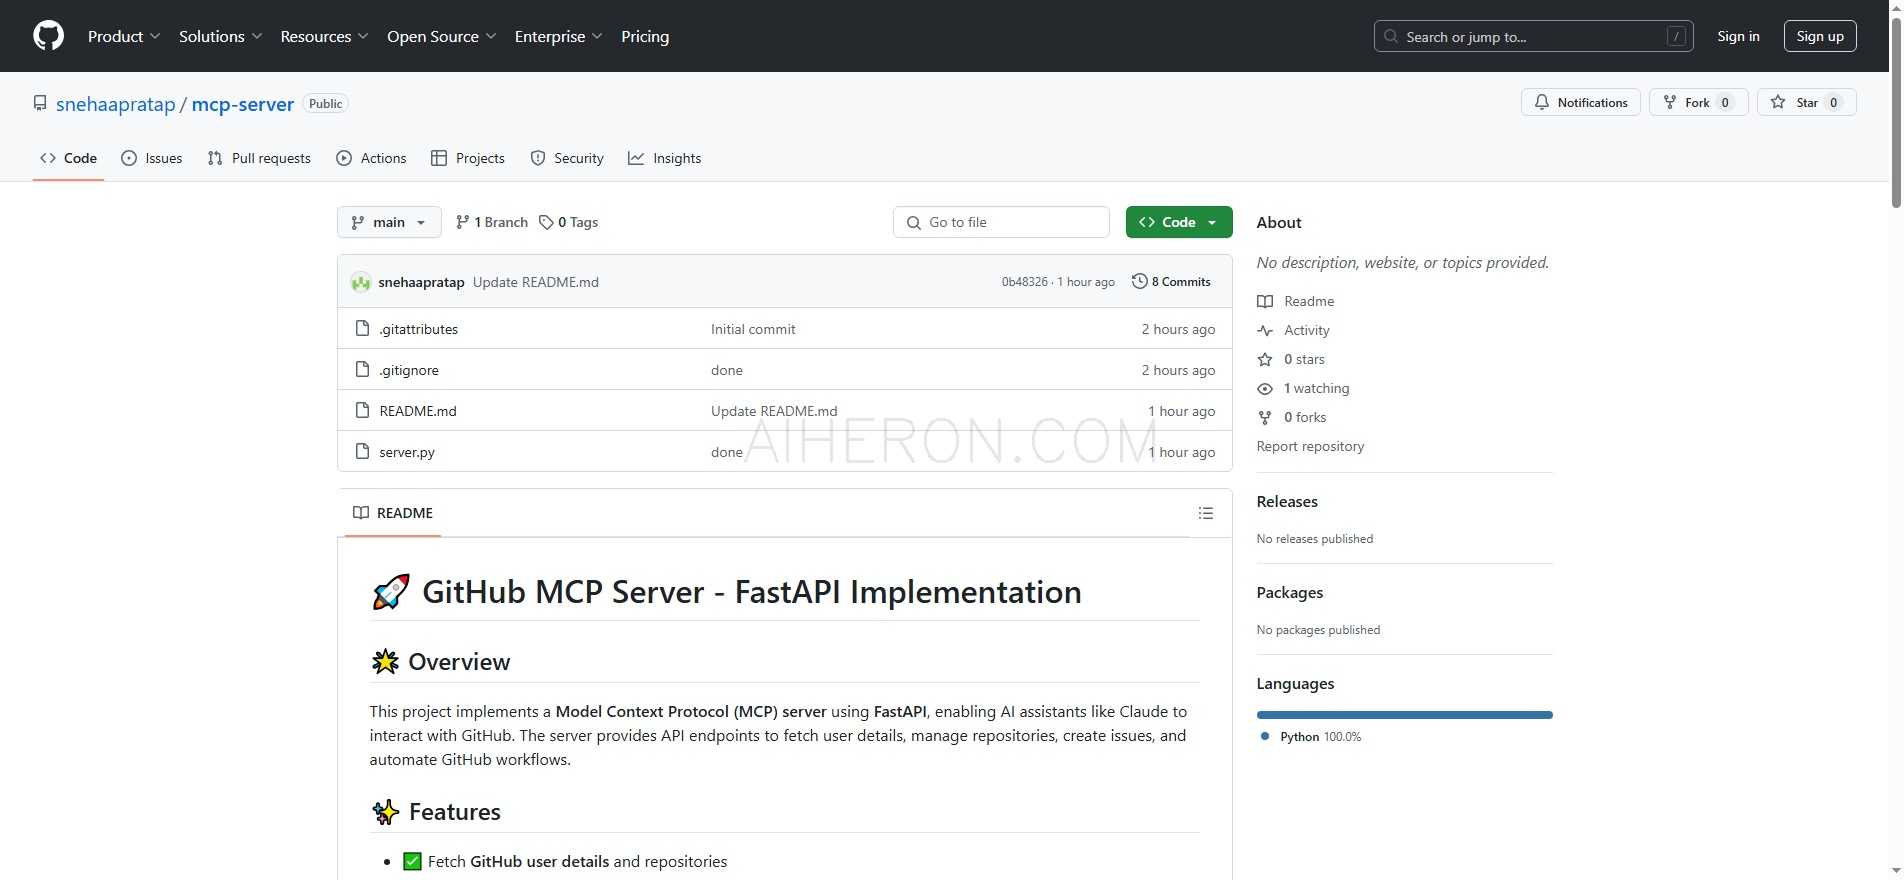The height and width of the screenshot is (880, 1904).
Task: Click the file icon beside .gitignore
Action: coord(363,369)
